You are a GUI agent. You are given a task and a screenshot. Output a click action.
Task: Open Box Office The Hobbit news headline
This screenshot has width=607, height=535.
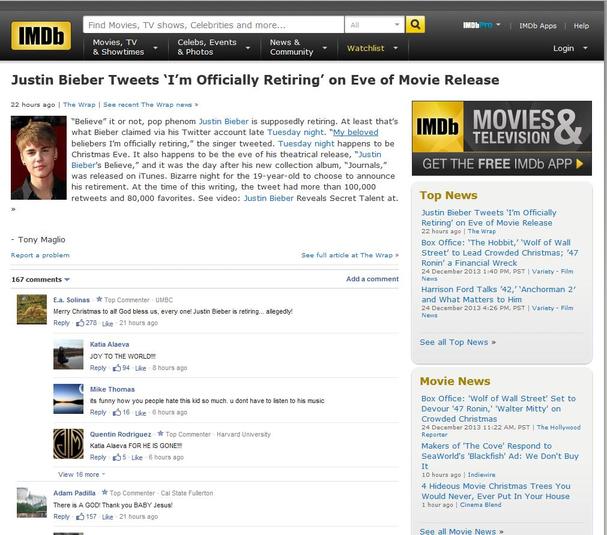click(499, 253)
